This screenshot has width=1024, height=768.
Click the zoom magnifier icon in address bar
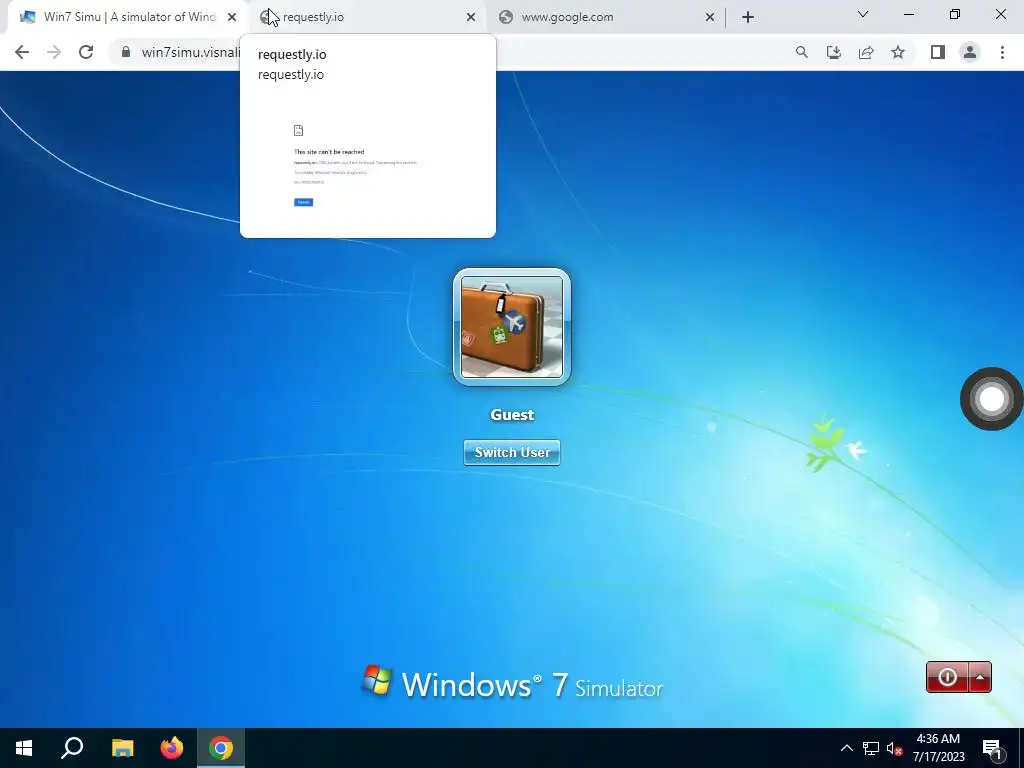click(x=801, y=52)
